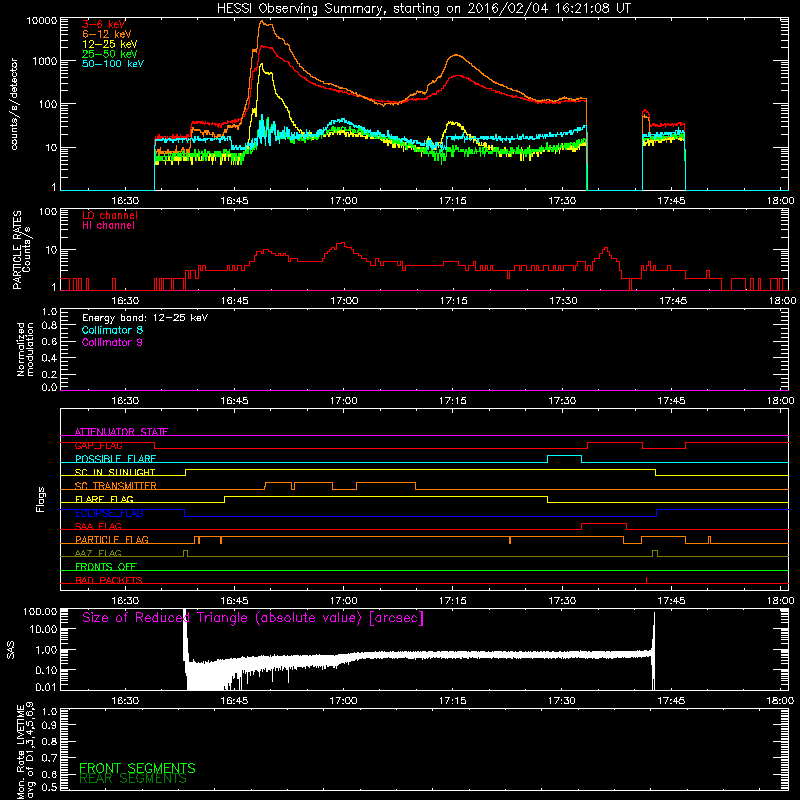Screen dimensions: 800x800
Task: Click the particle rate peak near 17:00
Action: (x=343, y=243)
